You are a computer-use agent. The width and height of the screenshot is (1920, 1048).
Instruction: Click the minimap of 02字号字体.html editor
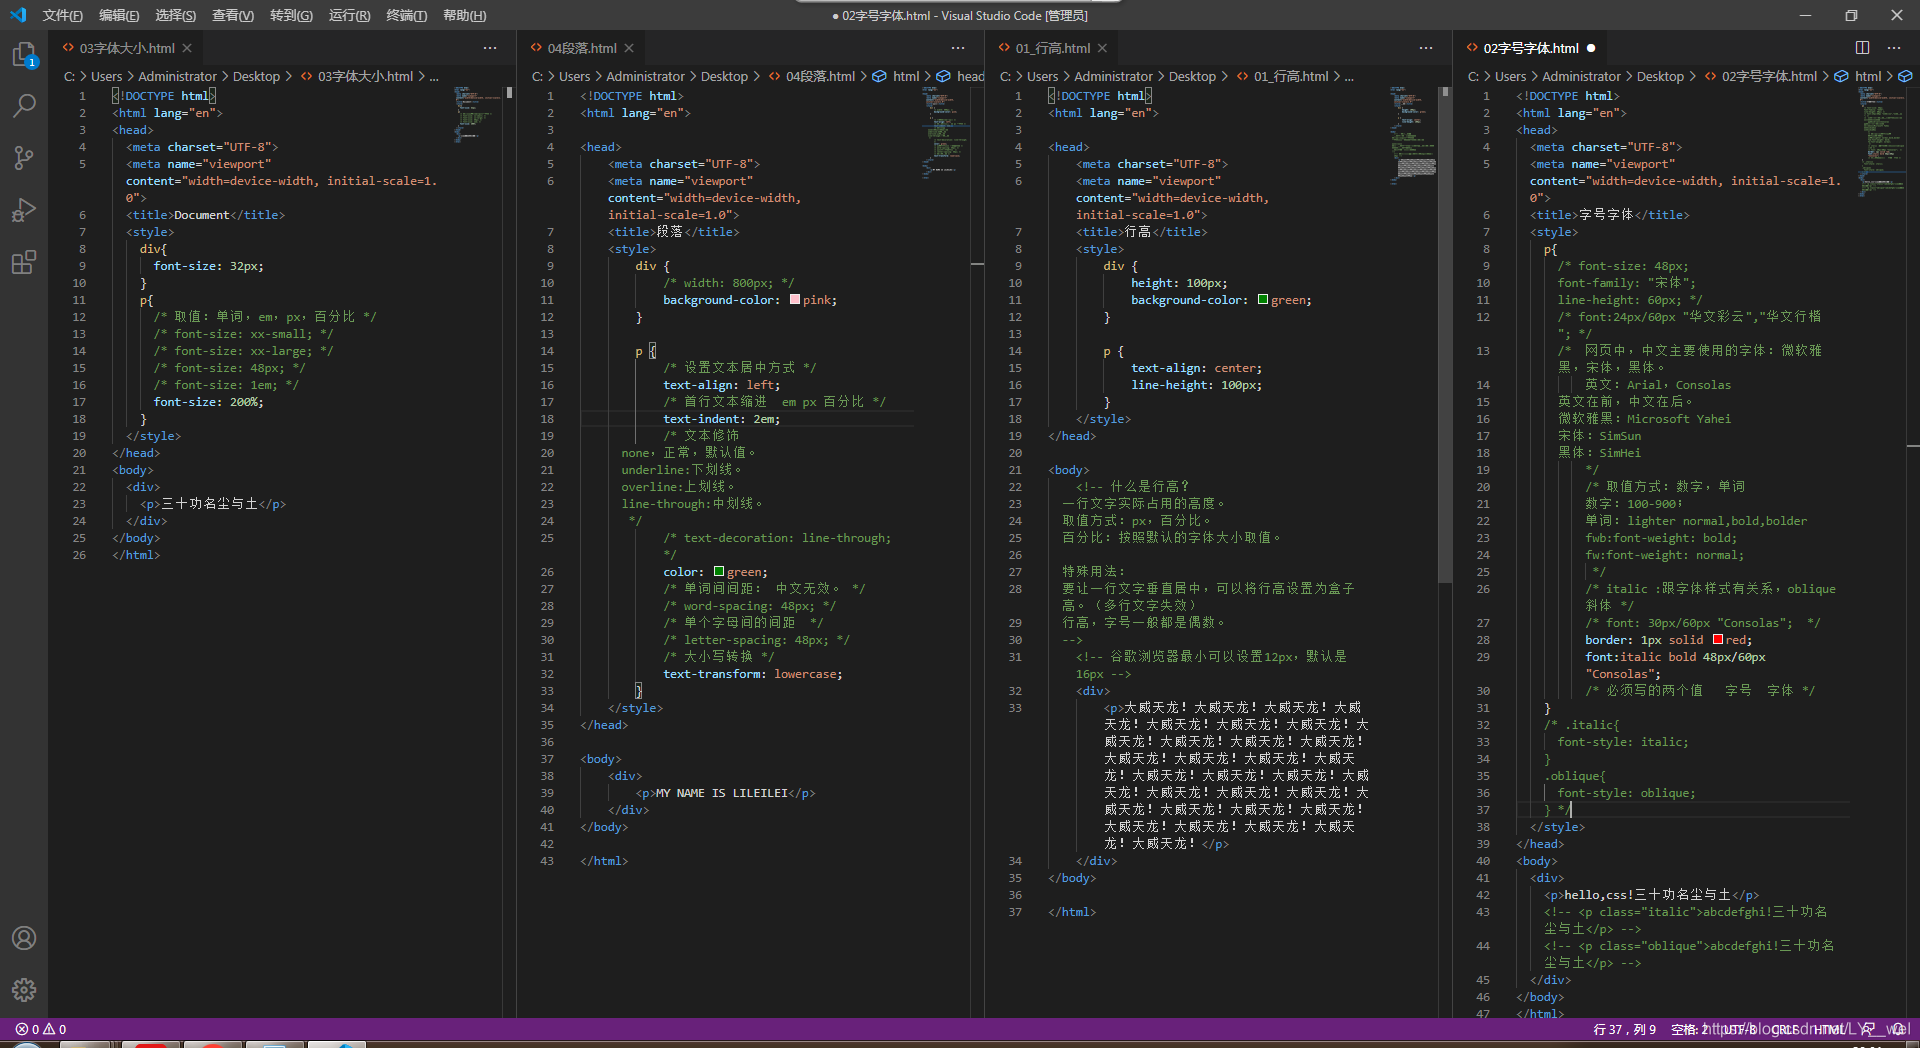pyautogui.click(x=1881, y=143)
